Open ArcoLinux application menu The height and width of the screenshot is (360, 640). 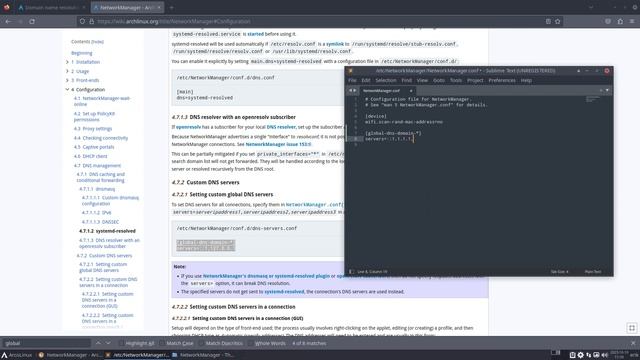pyautogui.click(x=17, y=355)
